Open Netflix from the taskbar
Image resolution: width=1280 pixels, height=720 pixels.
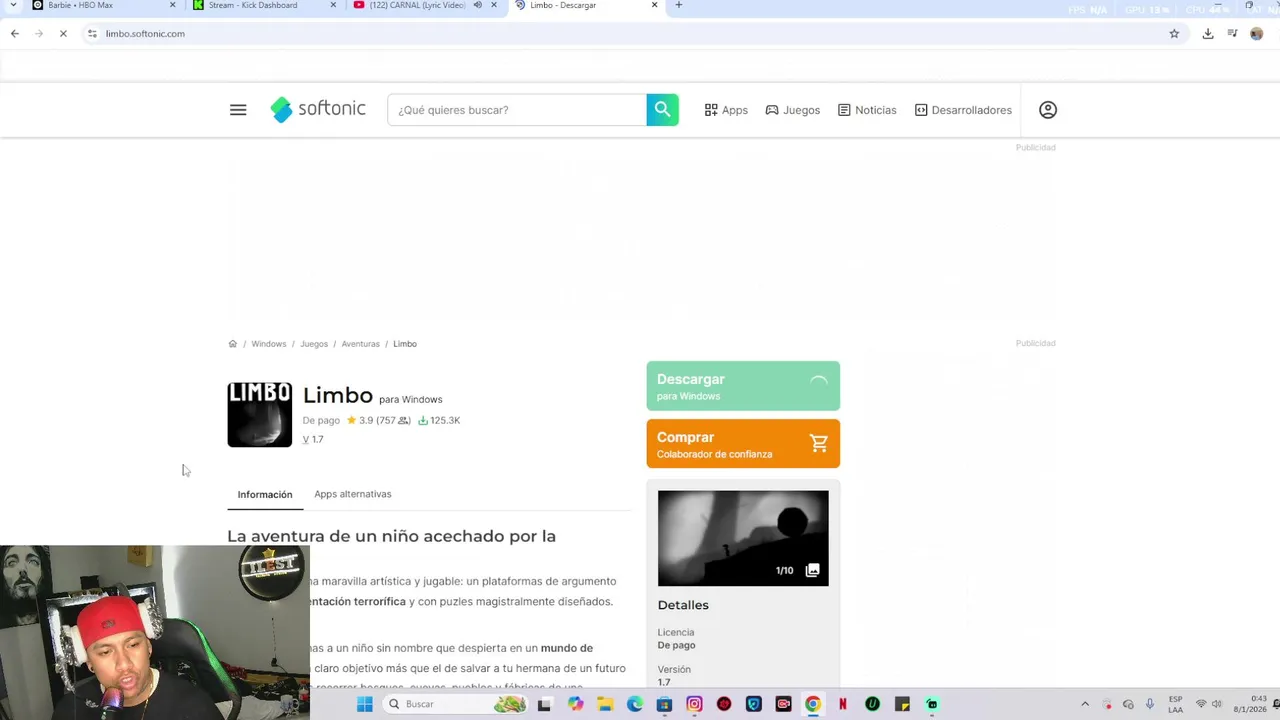843,704
